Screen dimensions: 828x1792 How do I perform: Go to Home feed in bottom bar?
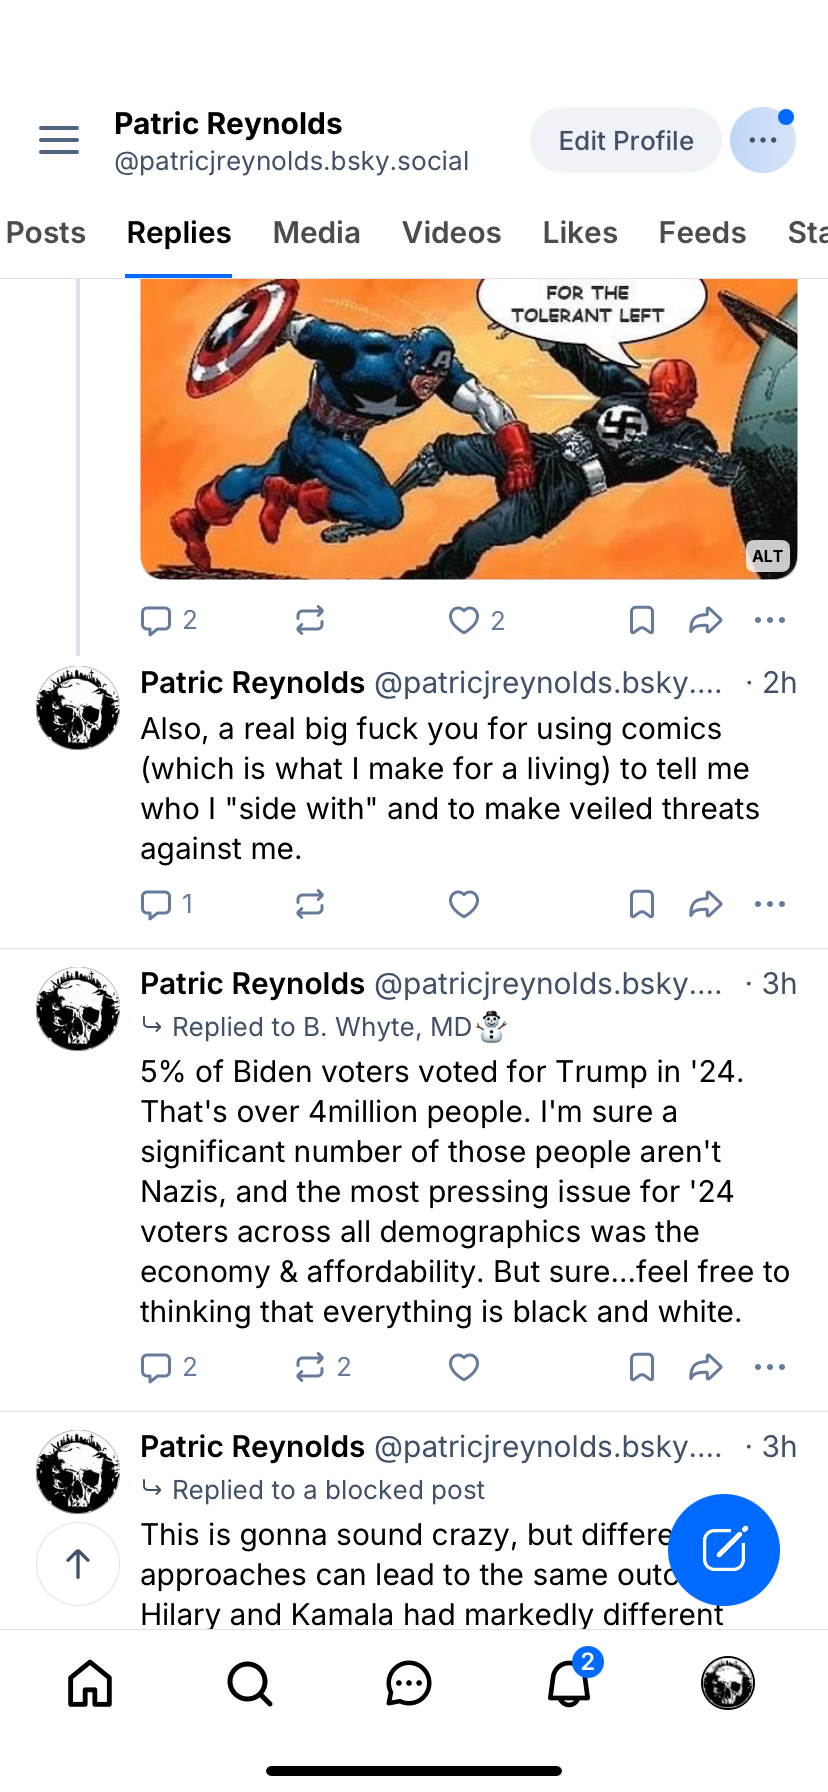click(90, 1683)
